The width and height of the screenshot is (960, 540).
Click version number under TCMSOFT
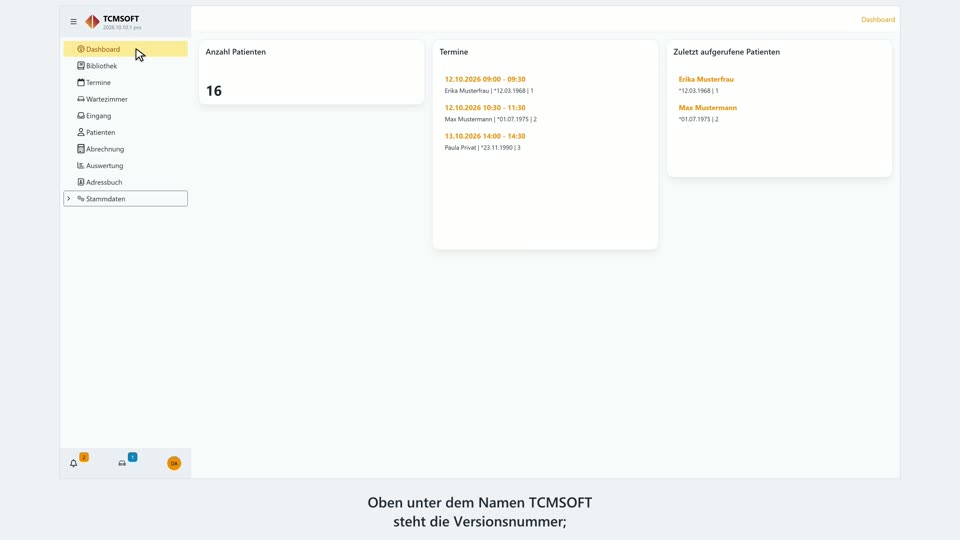tap(122, 28)
